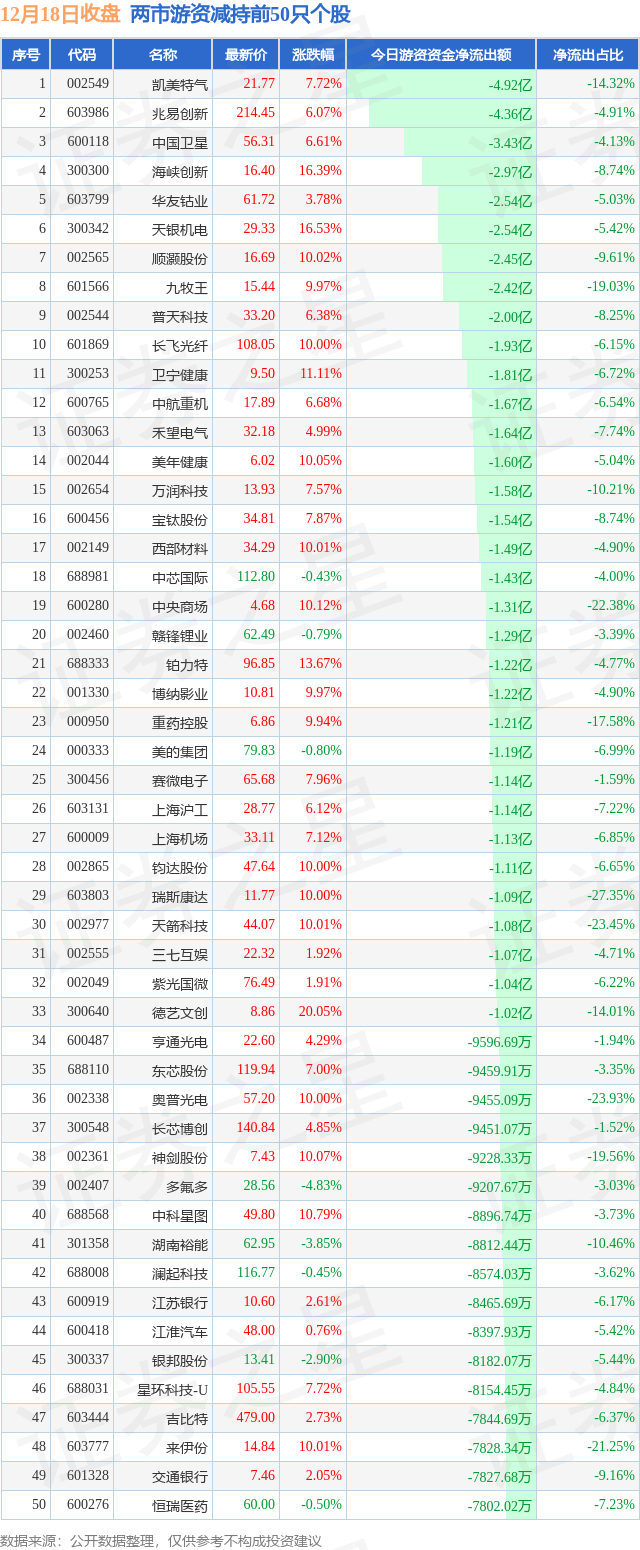Click 德艺文创 change 20.05%
The image size is (640, 1550).
click(x=320, y=1012)
